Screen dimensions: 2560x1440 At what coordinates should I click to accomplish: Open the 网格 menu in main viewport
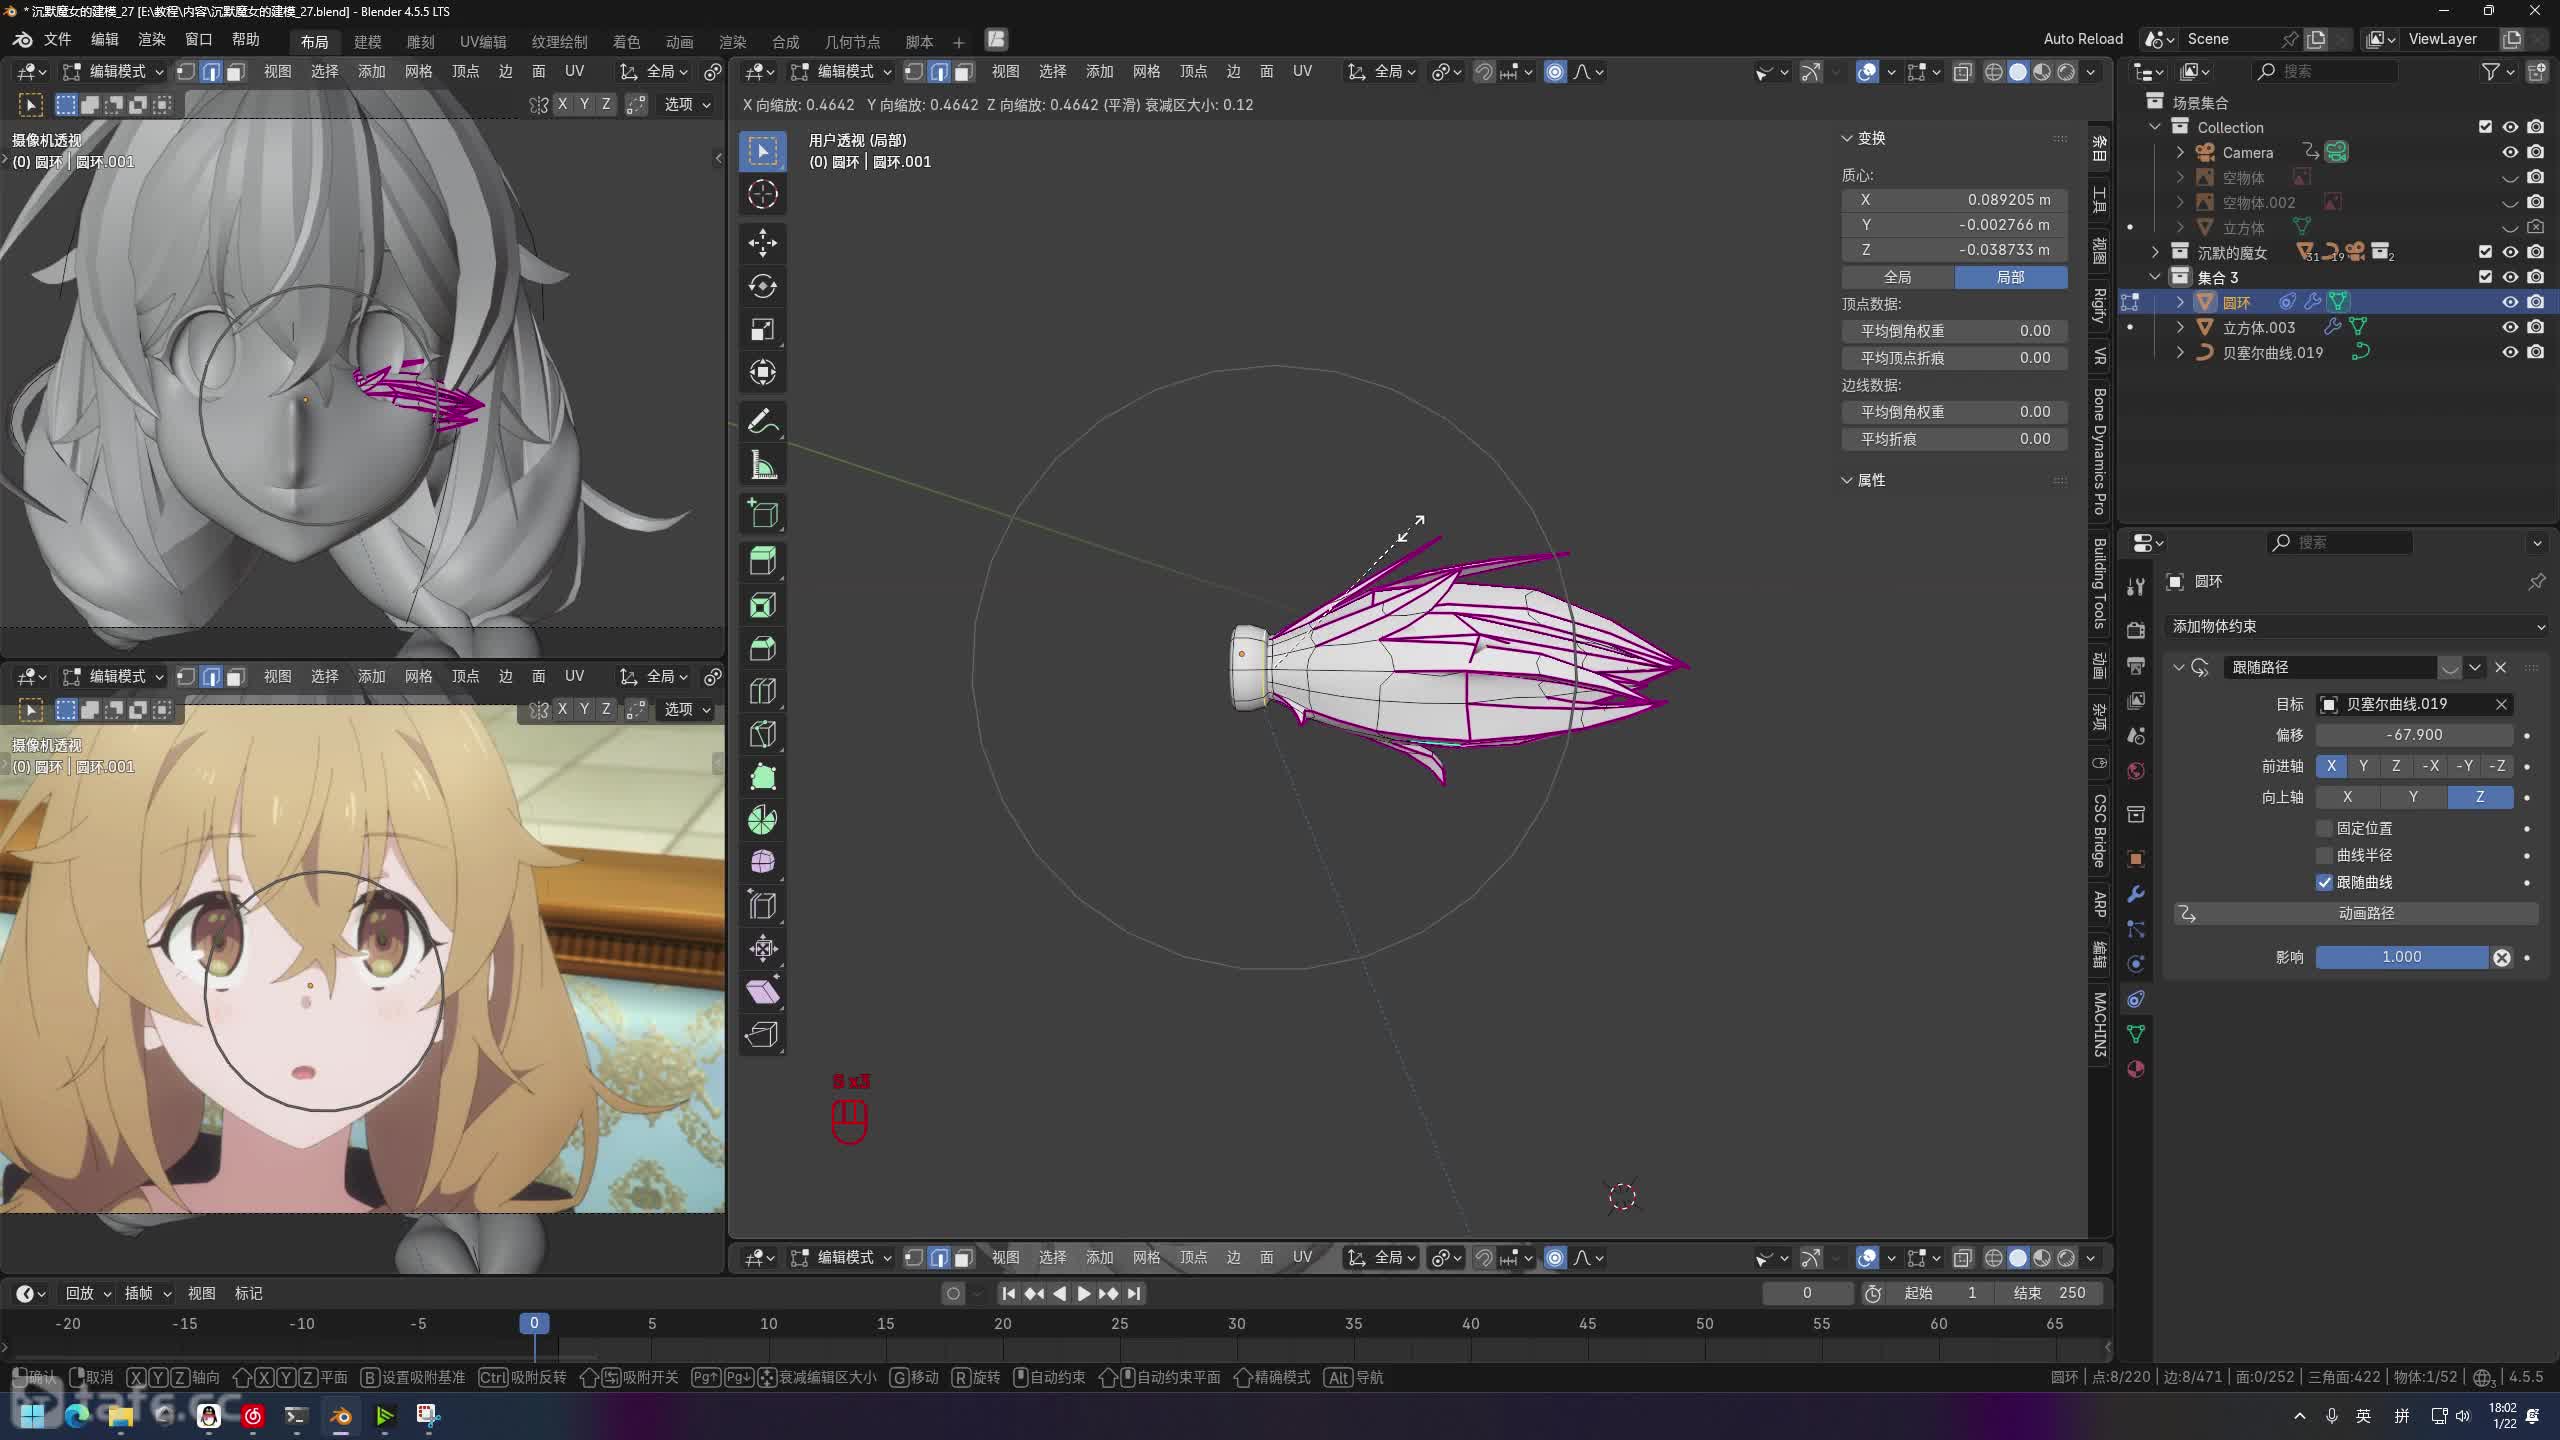pos(1146,72)
